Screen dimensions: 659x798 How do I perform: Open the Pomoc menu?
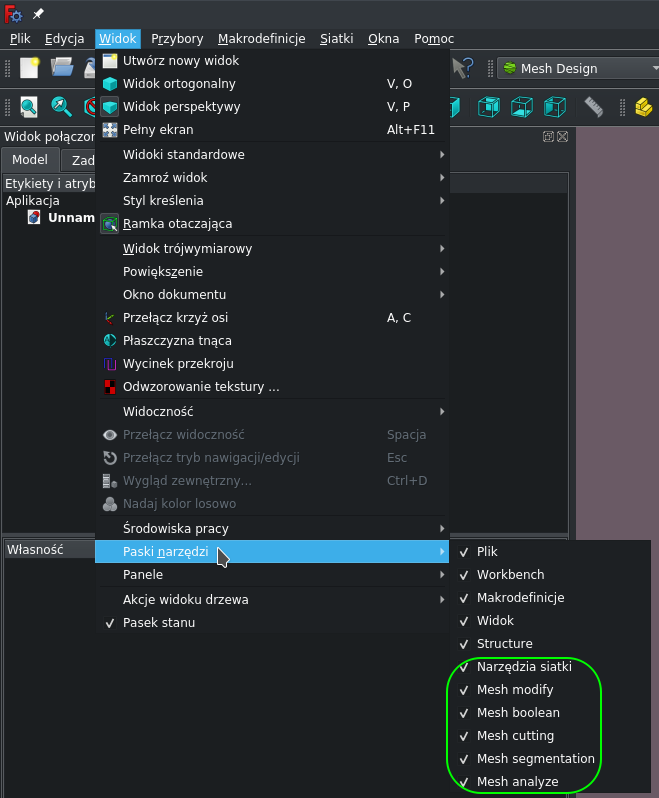click(434, 39)
